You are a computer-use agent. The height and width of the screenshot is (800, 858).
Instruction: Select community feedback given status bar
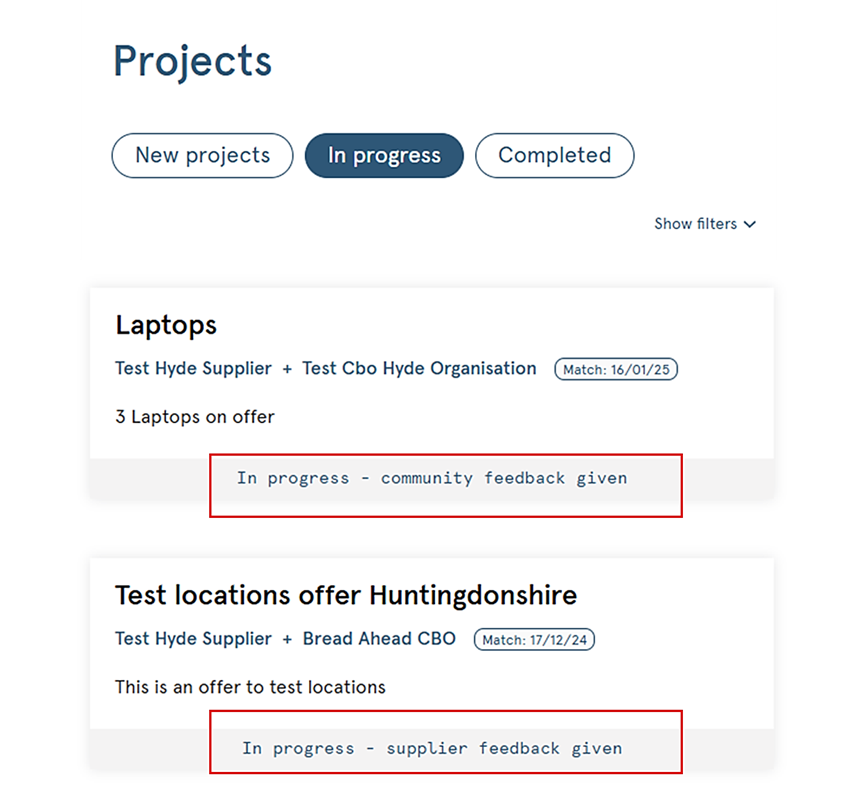click(x=432, y=478)
